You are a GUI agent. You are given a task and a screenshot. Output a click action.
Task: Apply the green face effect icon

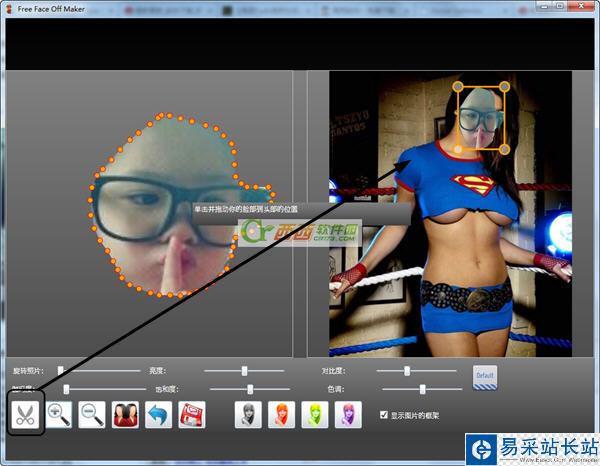pos(315,415)
